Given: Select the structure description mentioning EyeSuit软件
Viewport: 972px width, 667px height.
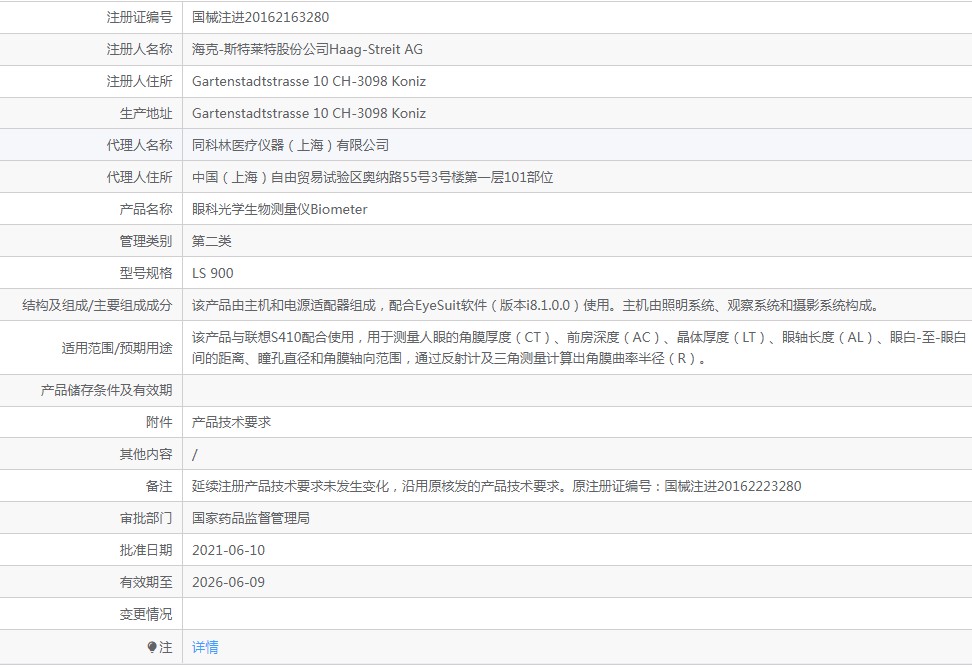Looking at the screenshot, I should click(536, 305).
